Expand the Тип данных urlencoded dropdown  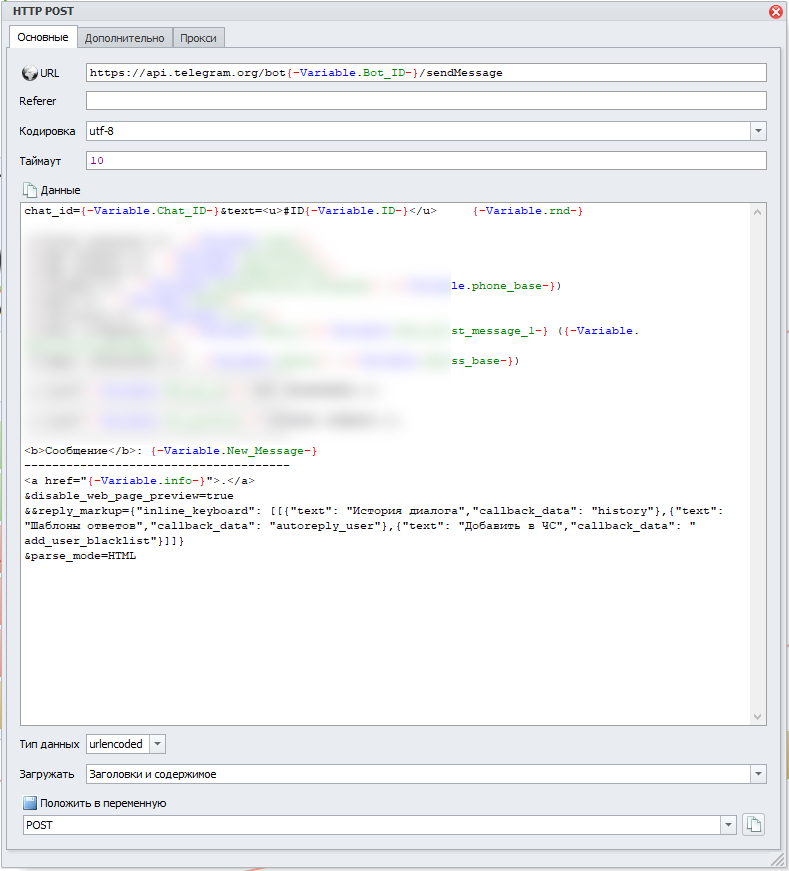click(157, 744)
